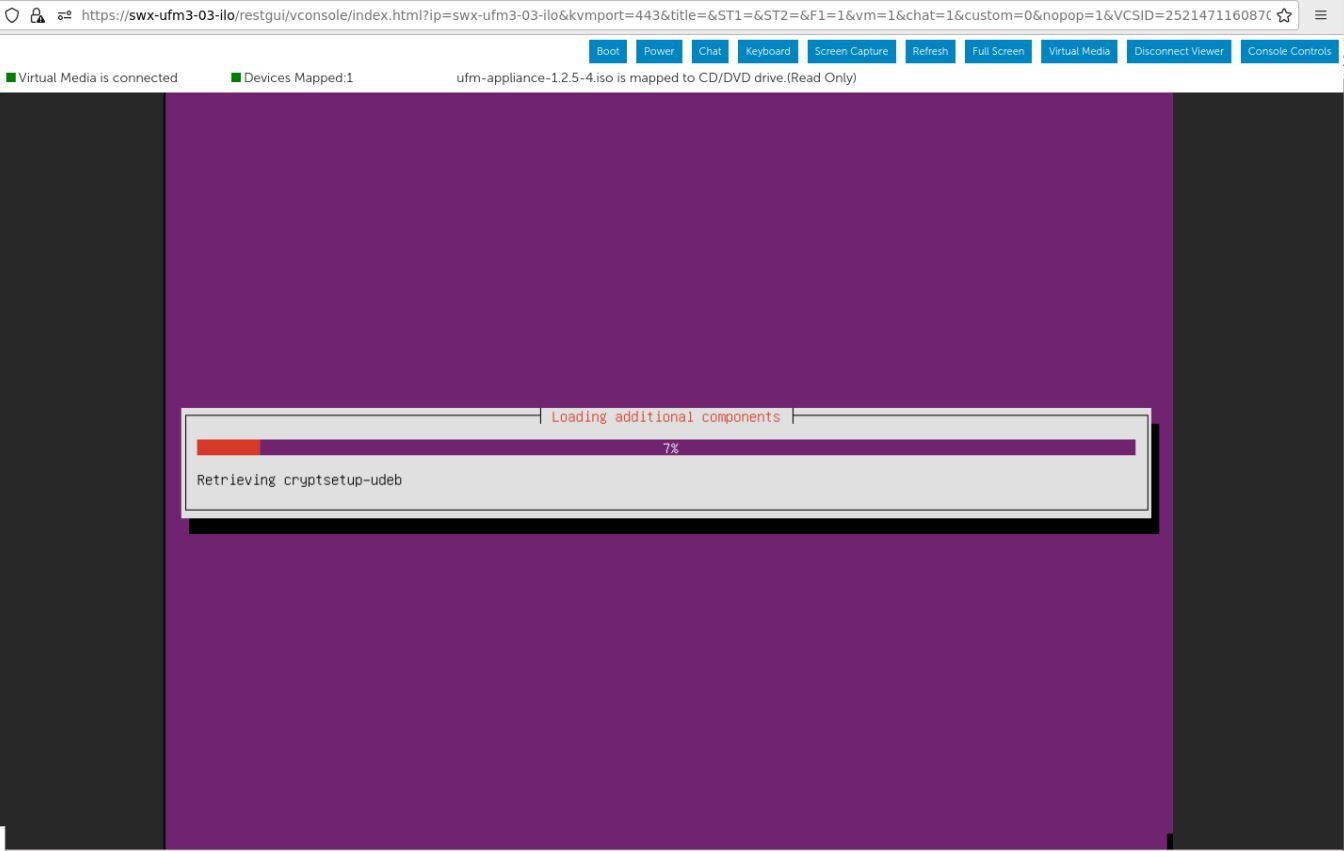Image resolution: width=1344 pixels, height=851 pixels.
Task: Start a Chat session
Action: [x=709, y=51]
